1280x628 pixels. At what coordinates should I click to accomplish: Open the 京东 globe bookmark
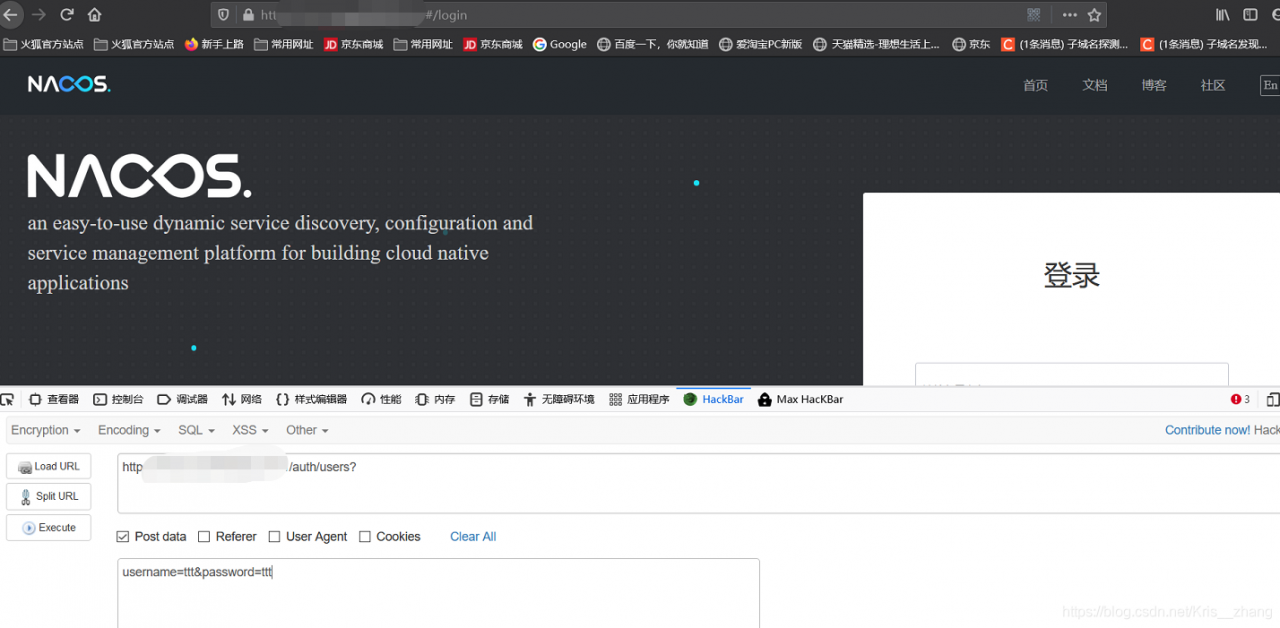[x=971, y=44]
